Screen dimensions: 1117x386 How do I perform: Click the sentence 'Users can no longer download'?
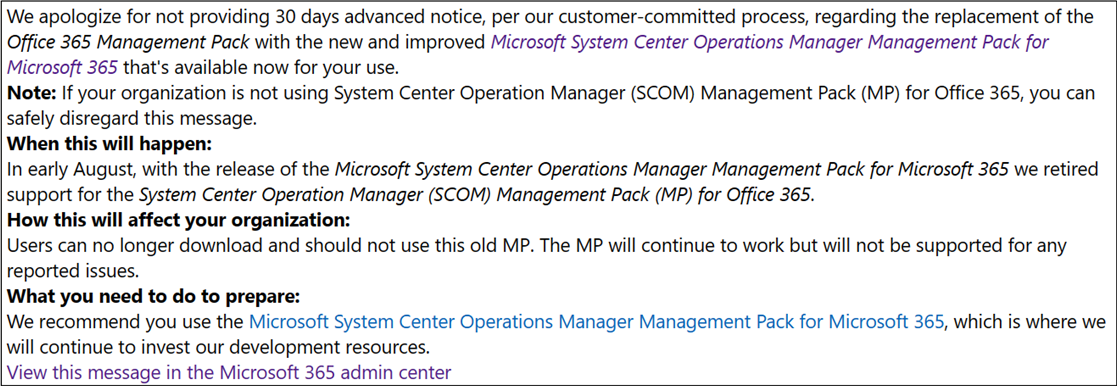point(117,246)
